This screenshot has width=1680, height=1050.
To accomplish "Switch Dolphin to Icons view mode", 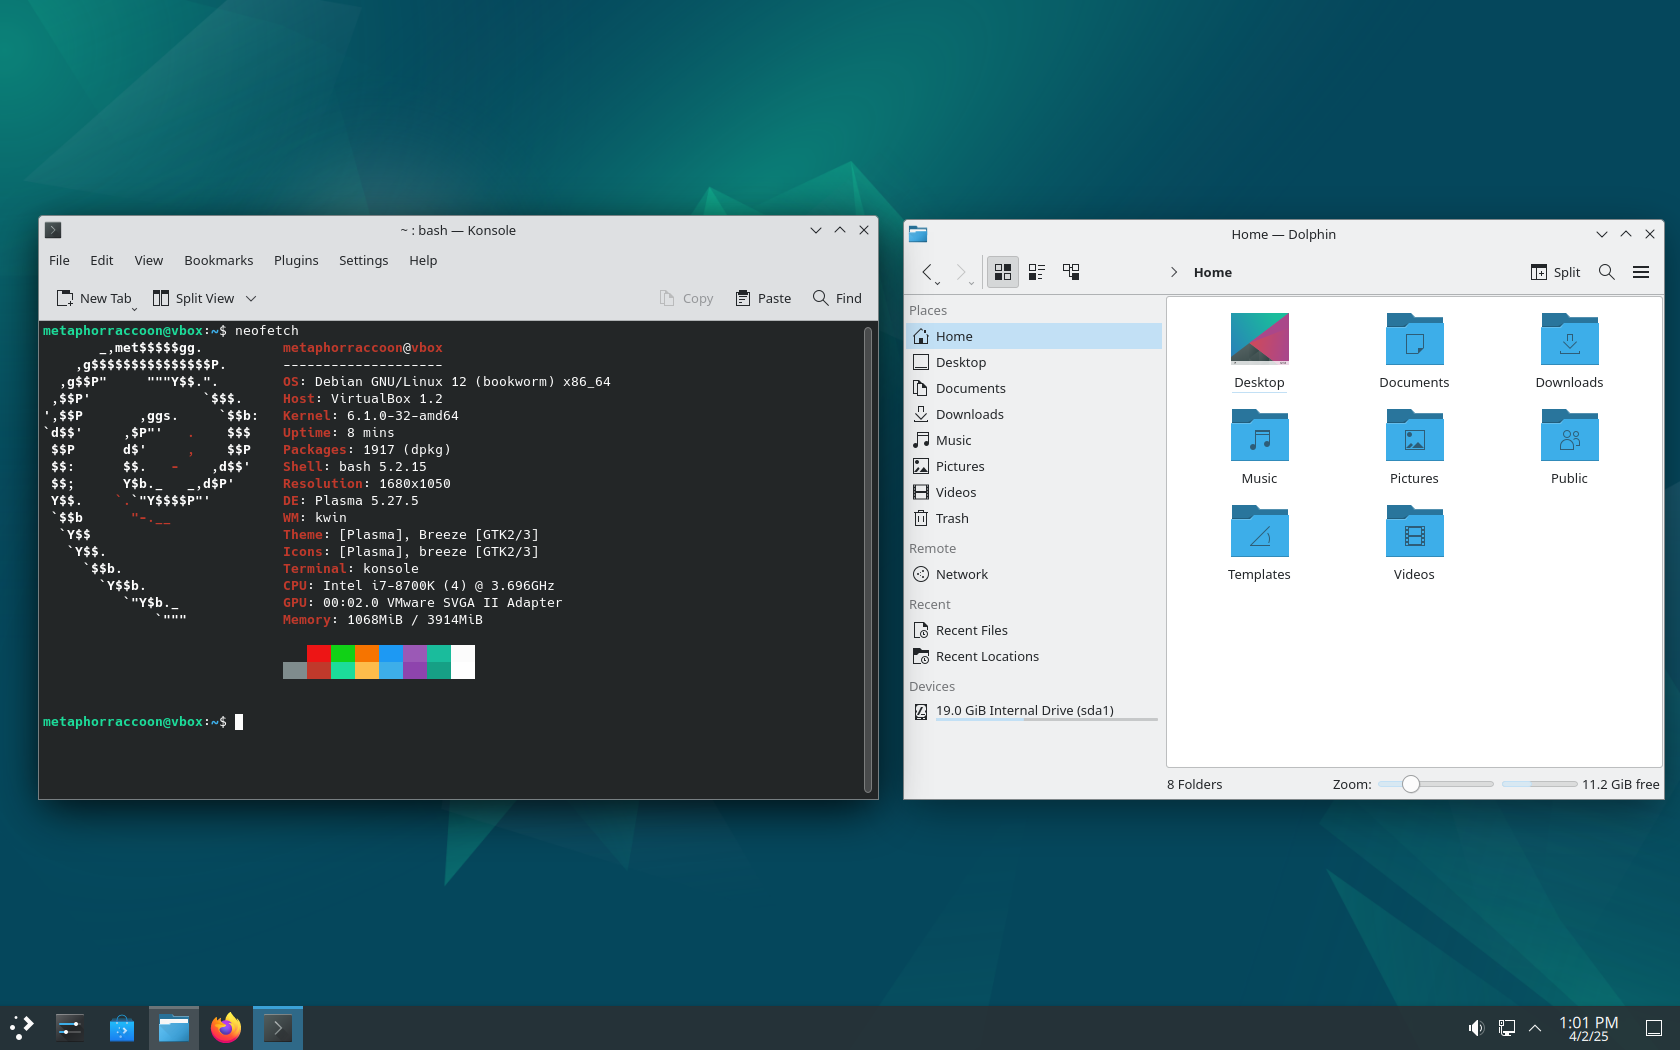I will click(1002, 272).
